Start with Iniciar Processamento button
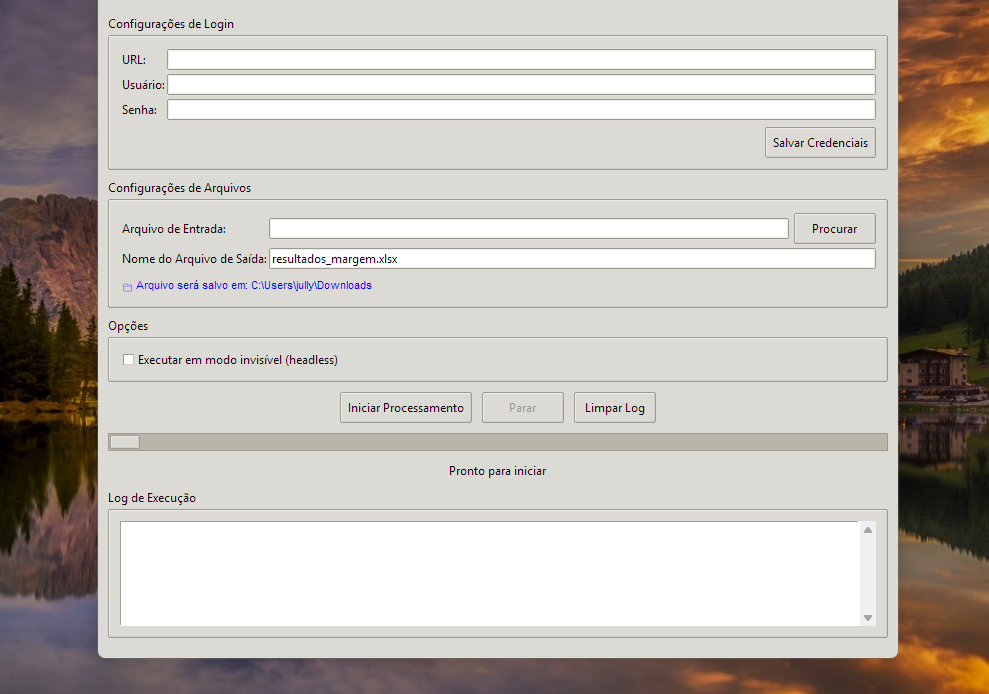Viewport: 989px width, 694px height. coord(405,408)
